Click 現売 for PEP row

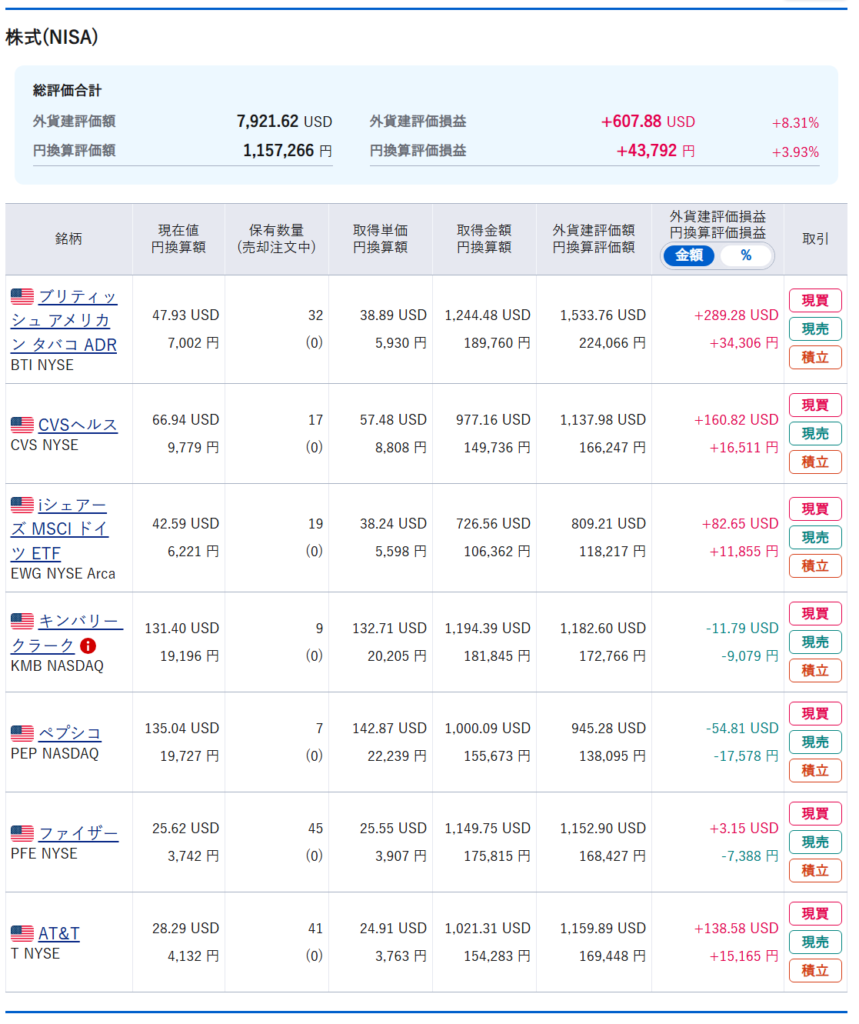(815, 743)
